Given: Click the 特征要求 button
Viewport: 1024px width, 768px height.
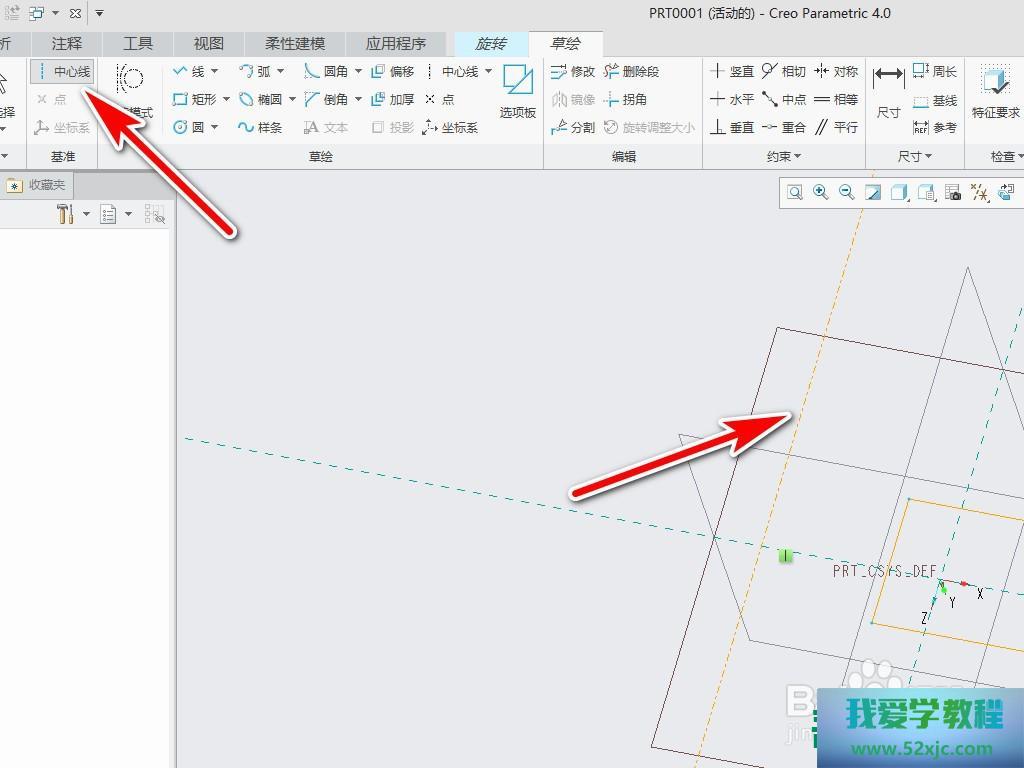Looking at the screenshot, I should tap(995, 91).
